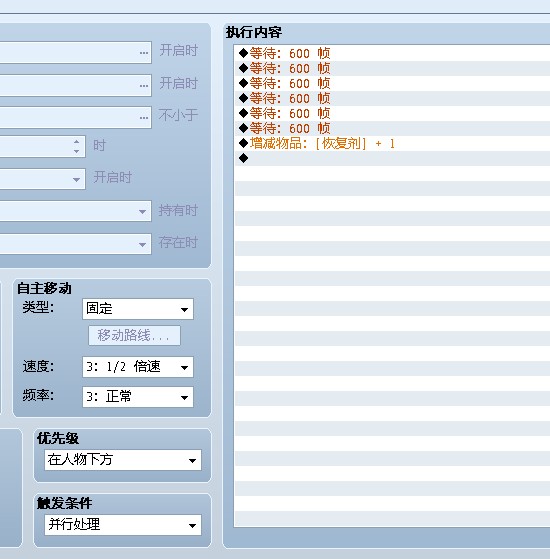Select the empty diamond row below 增减物品
The height and width of the screenshot is (559, 550).
click(392, 158)
